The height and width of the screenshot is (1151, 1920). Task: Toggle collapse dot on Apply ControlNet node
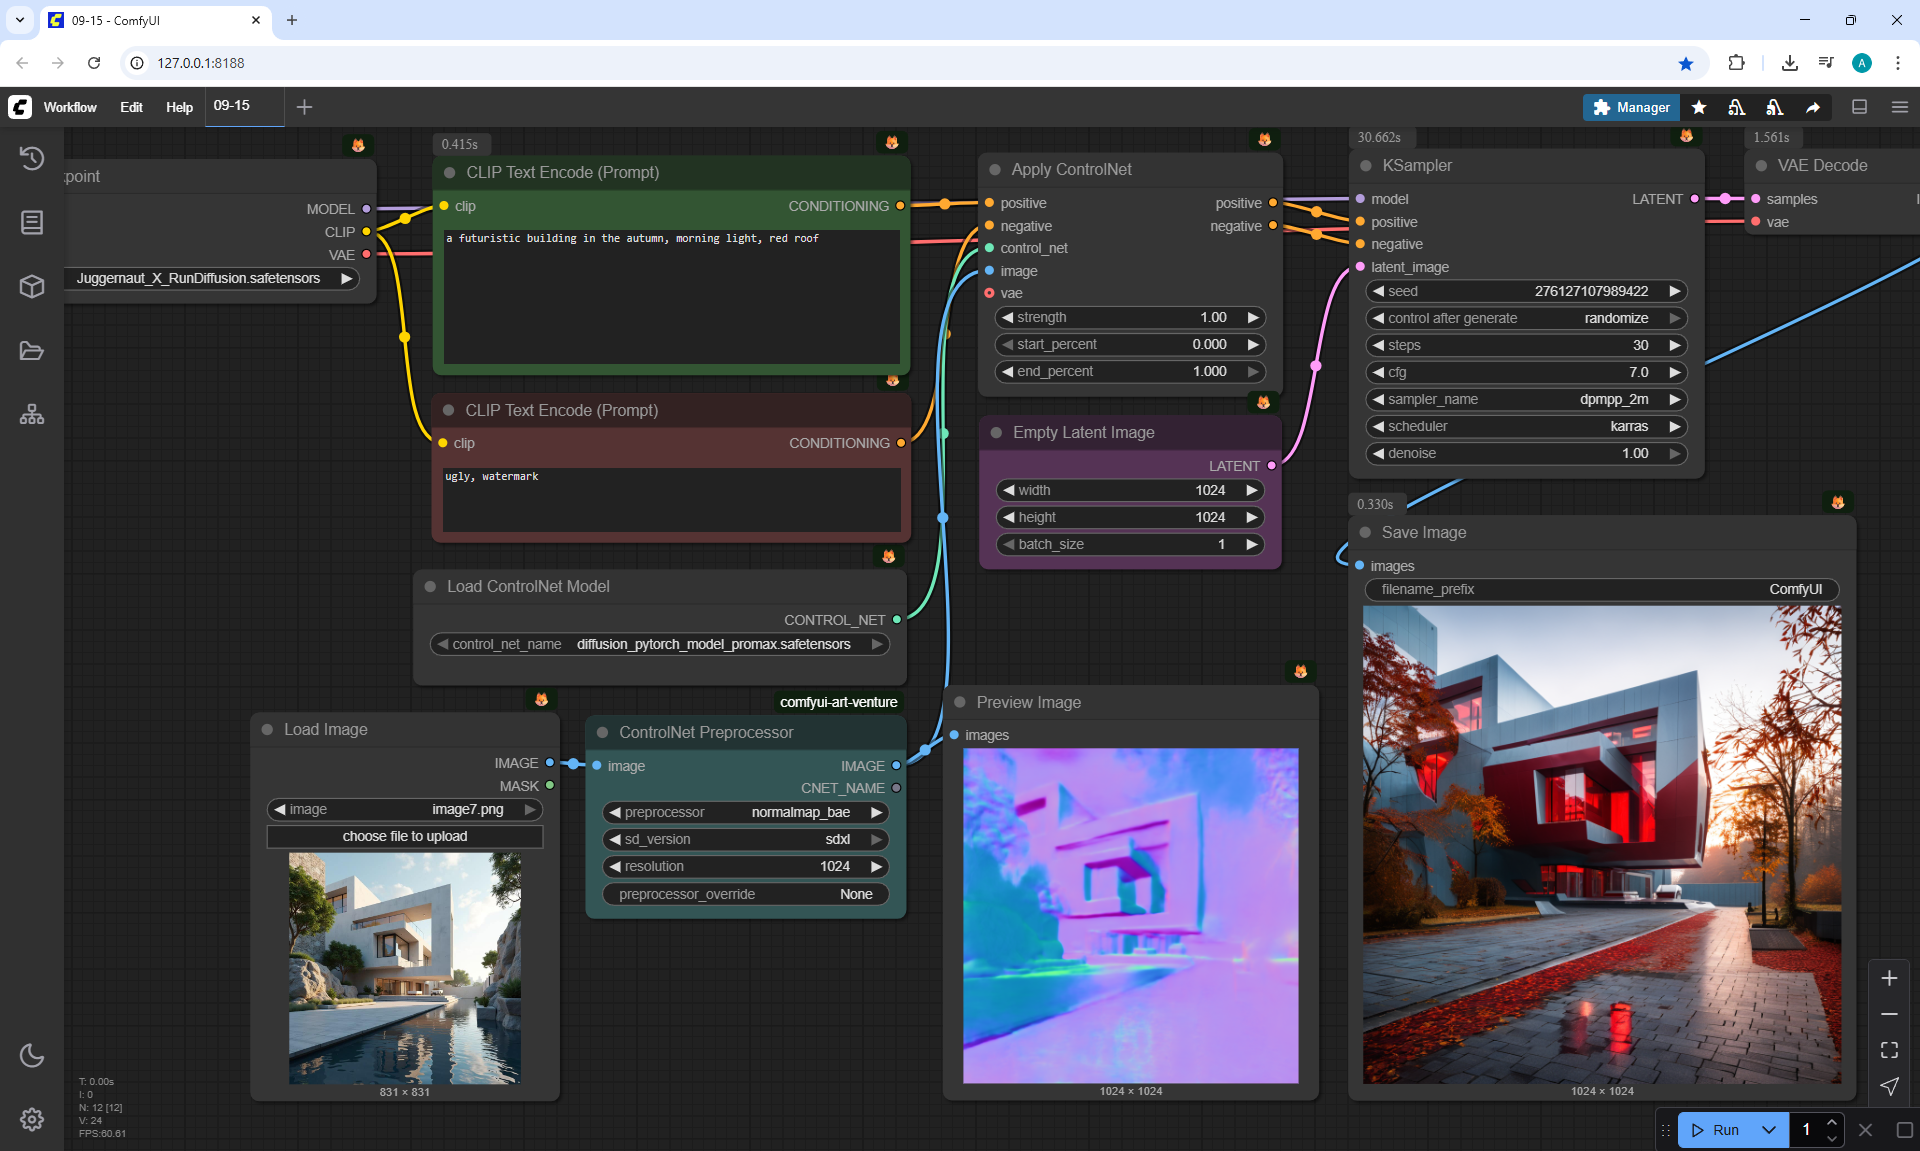(995, 170)
